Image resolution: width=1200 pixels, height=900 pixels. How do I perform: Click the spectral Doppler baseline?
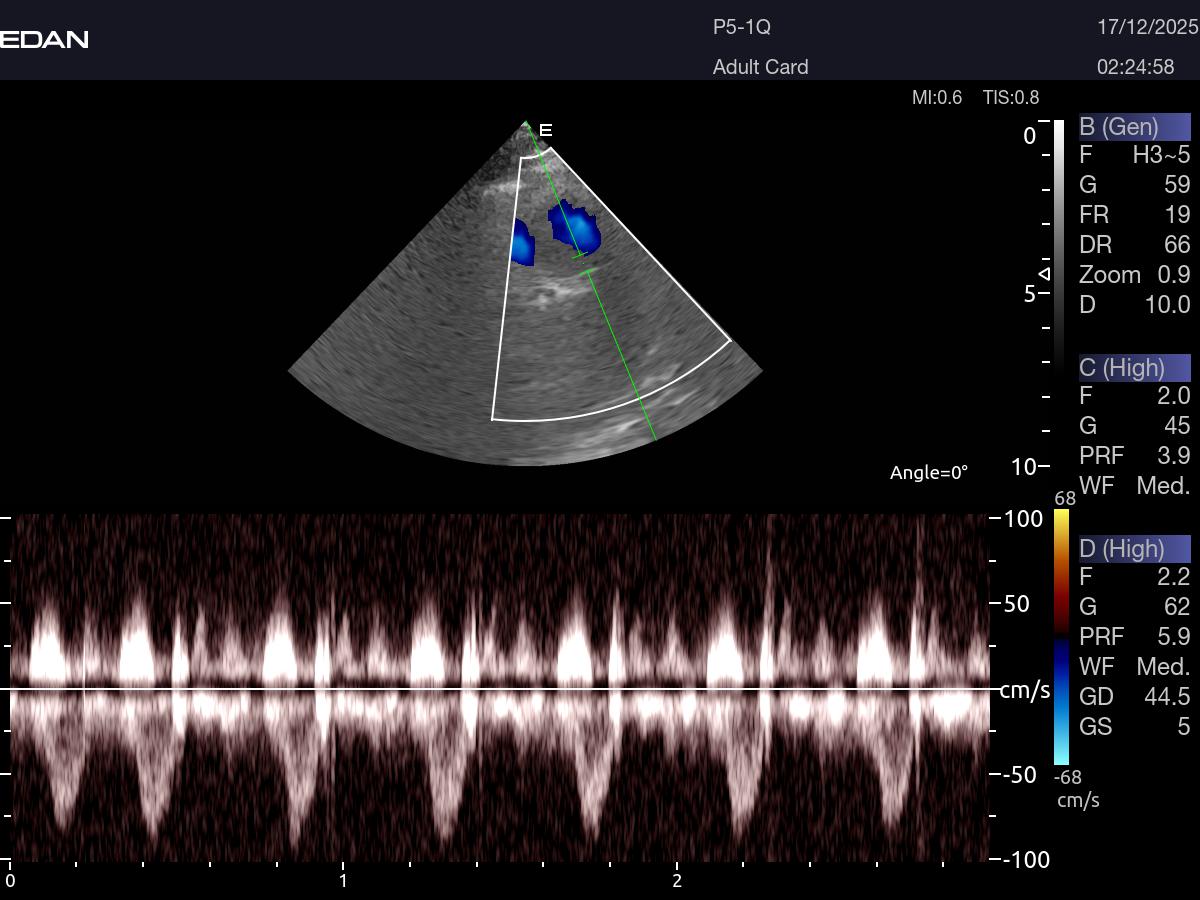click(x=500, y=688)
